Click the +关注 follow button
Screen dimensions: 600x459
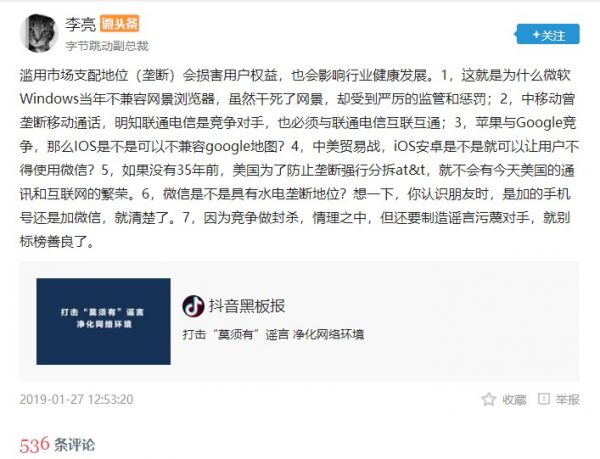coord(548,35)
